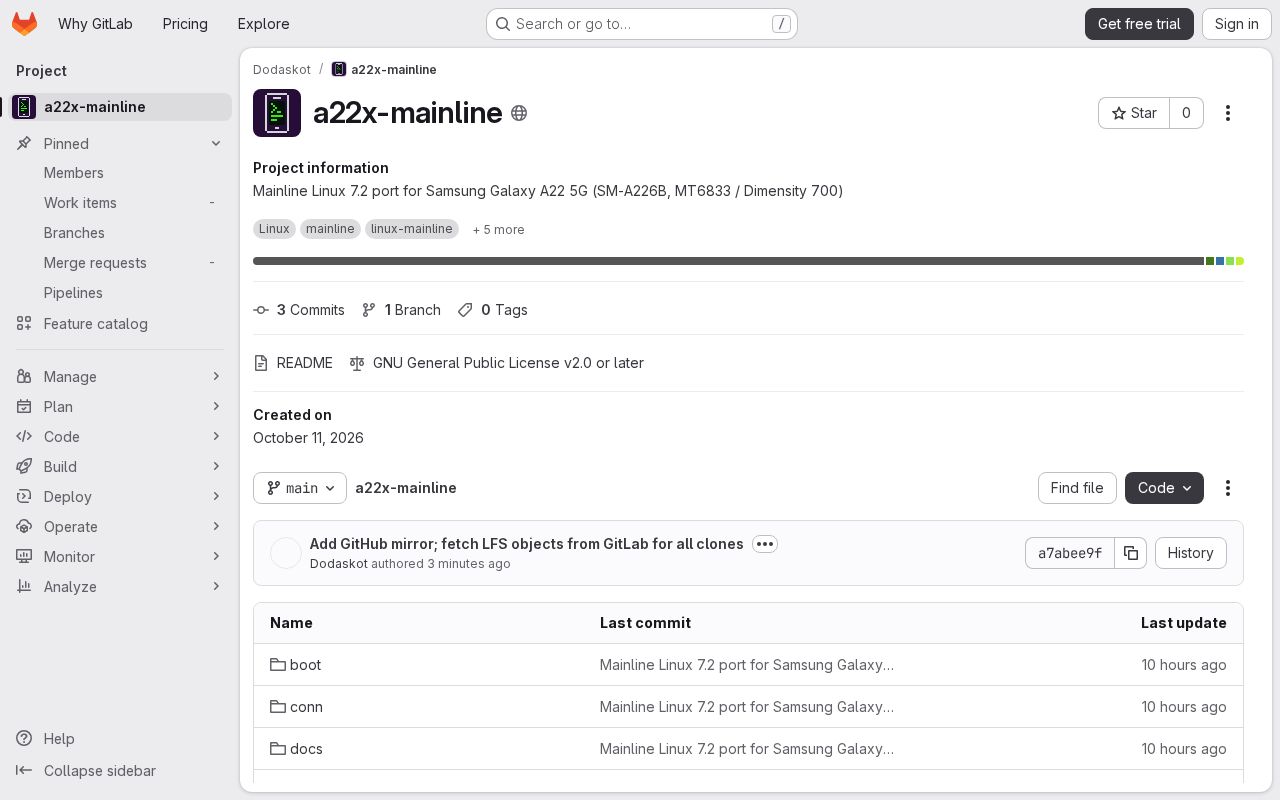
Task: Click the large project avatar beside title
Action: click(x=277, y=113)
